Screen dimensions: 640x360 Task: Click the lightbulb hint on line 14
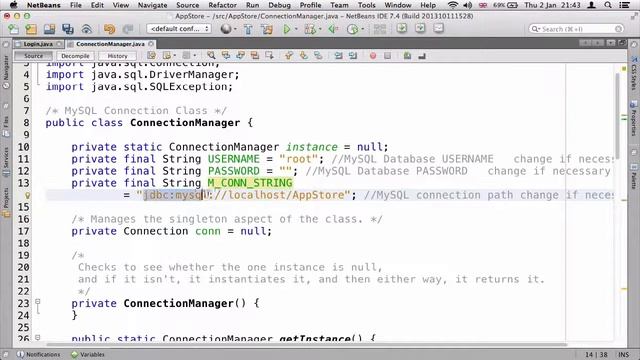click(28, 195)
